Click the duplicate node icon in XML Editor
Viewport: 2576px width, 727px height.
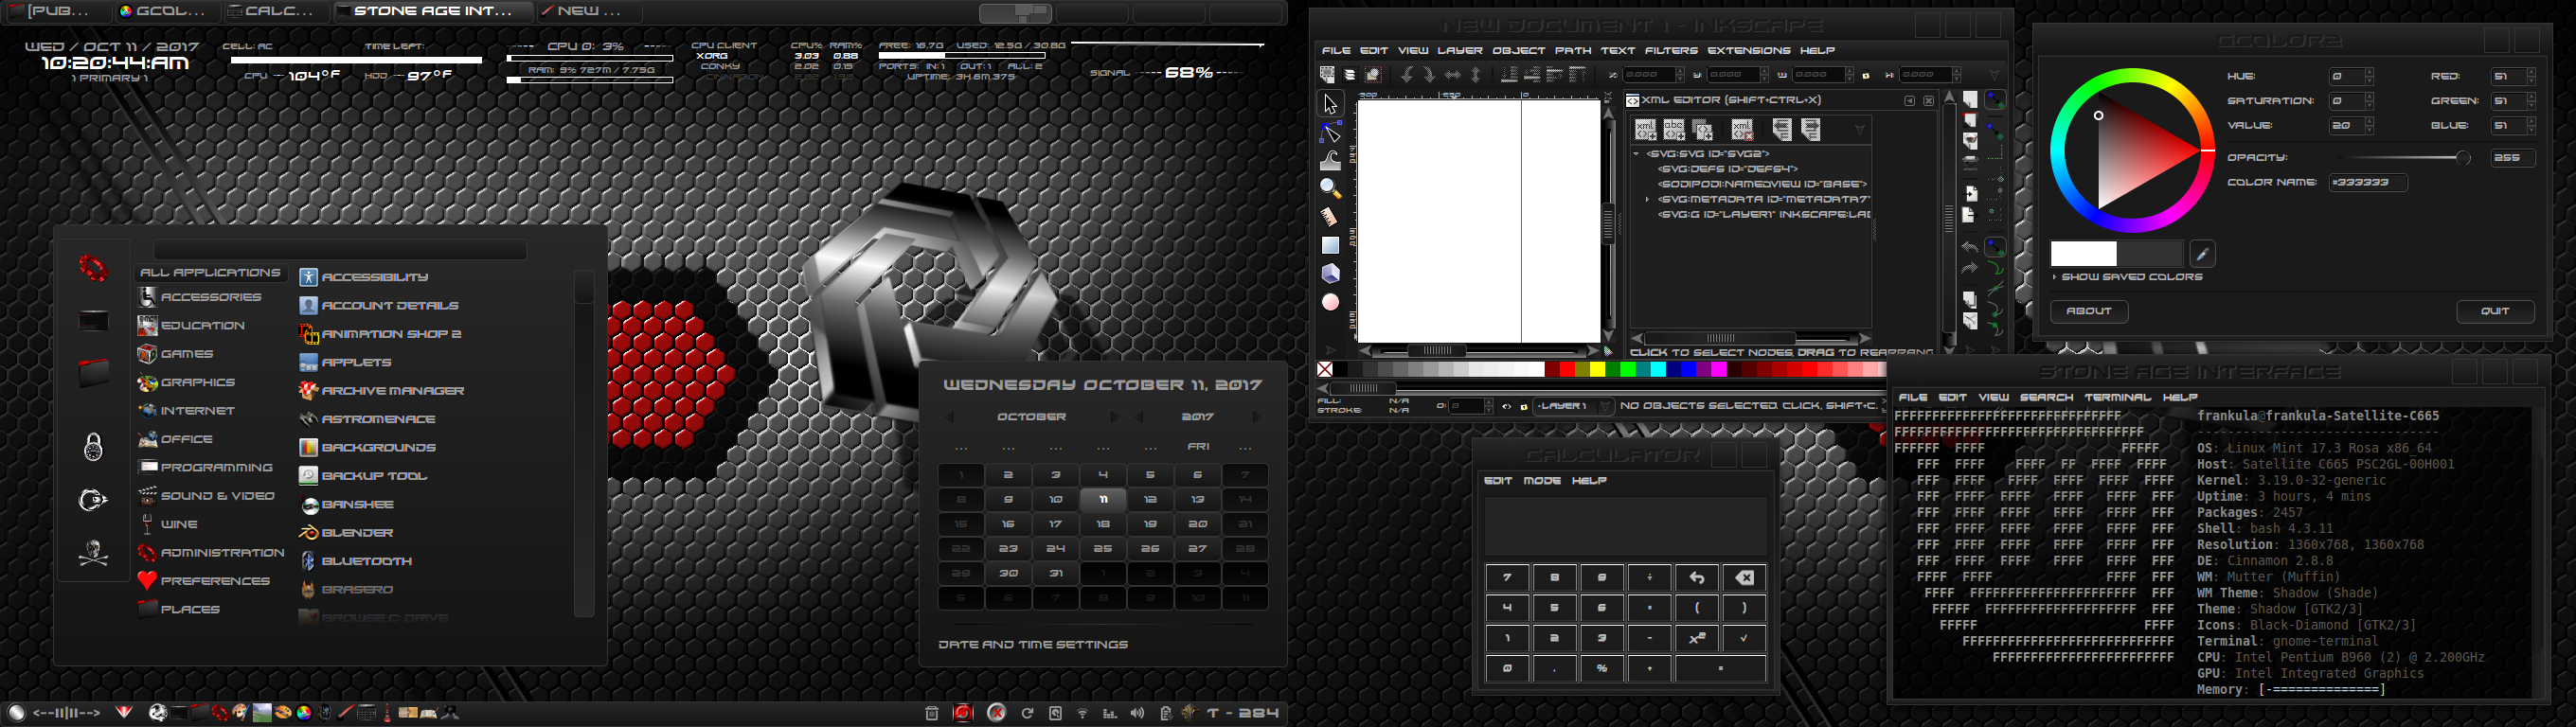coord(1703,130)
